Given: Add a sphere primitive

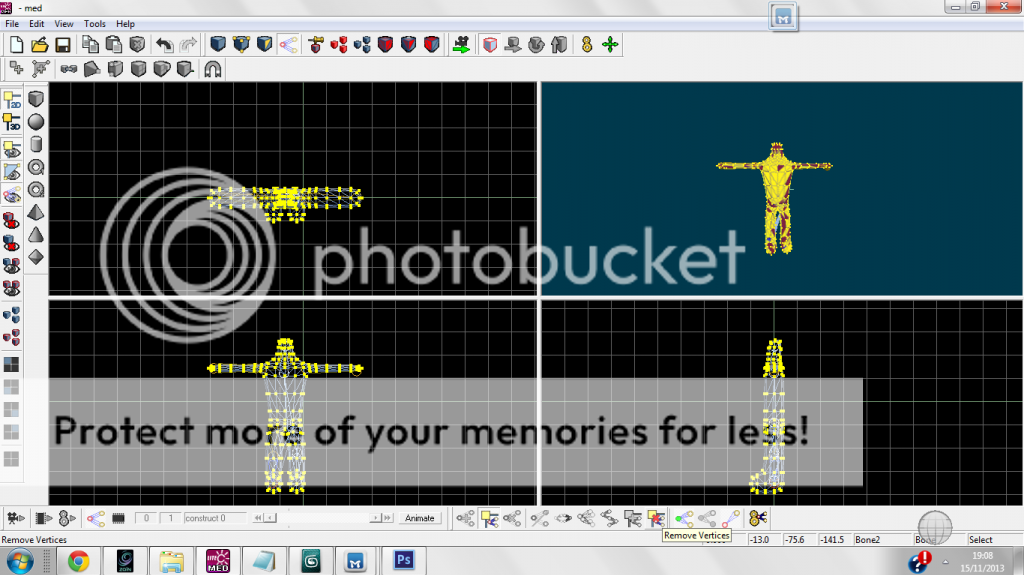Looking at the screenshot, I should (36, 122).
